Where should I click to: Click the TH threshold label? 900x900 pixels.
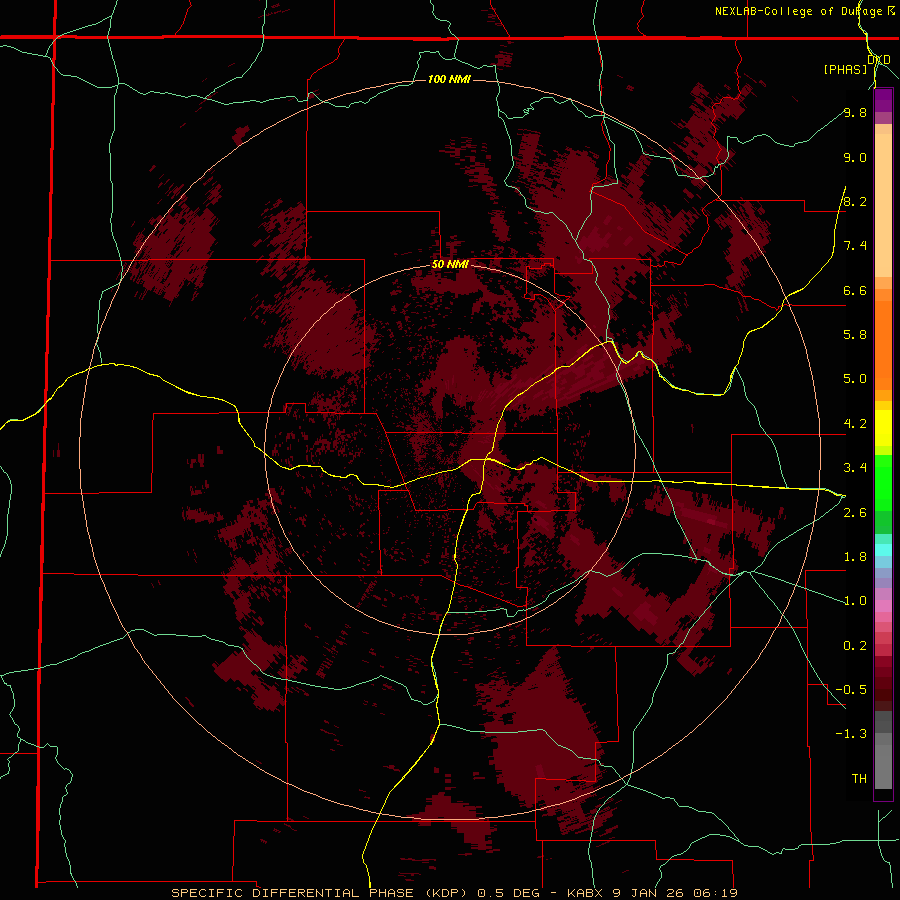[x=859, y=779]
